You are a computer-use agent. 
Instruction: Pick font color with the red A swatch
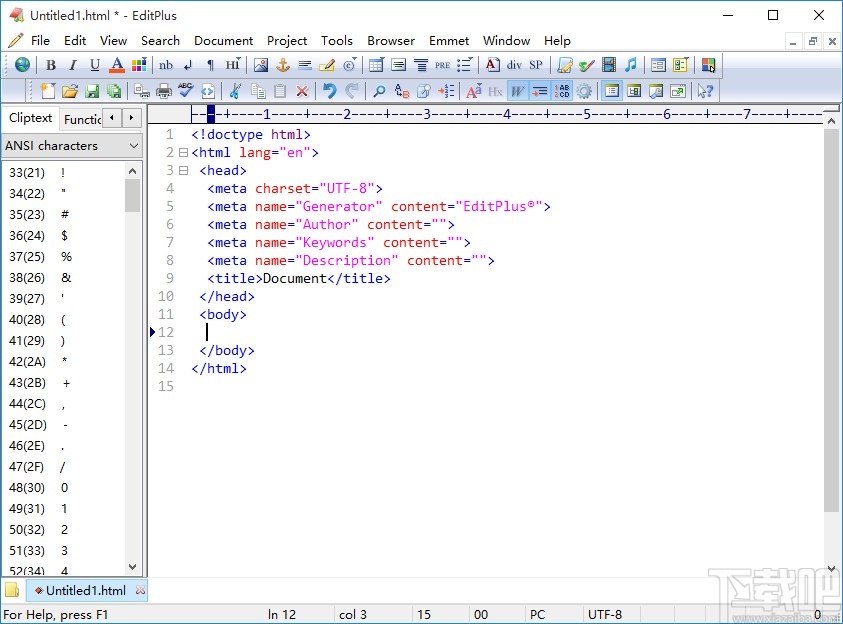[x=117, y=65]
